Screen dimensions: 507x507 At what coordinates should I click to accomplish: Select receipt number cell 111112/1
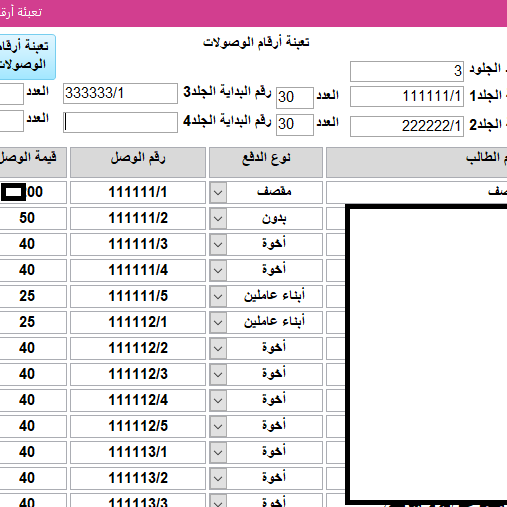coord(138,322)
